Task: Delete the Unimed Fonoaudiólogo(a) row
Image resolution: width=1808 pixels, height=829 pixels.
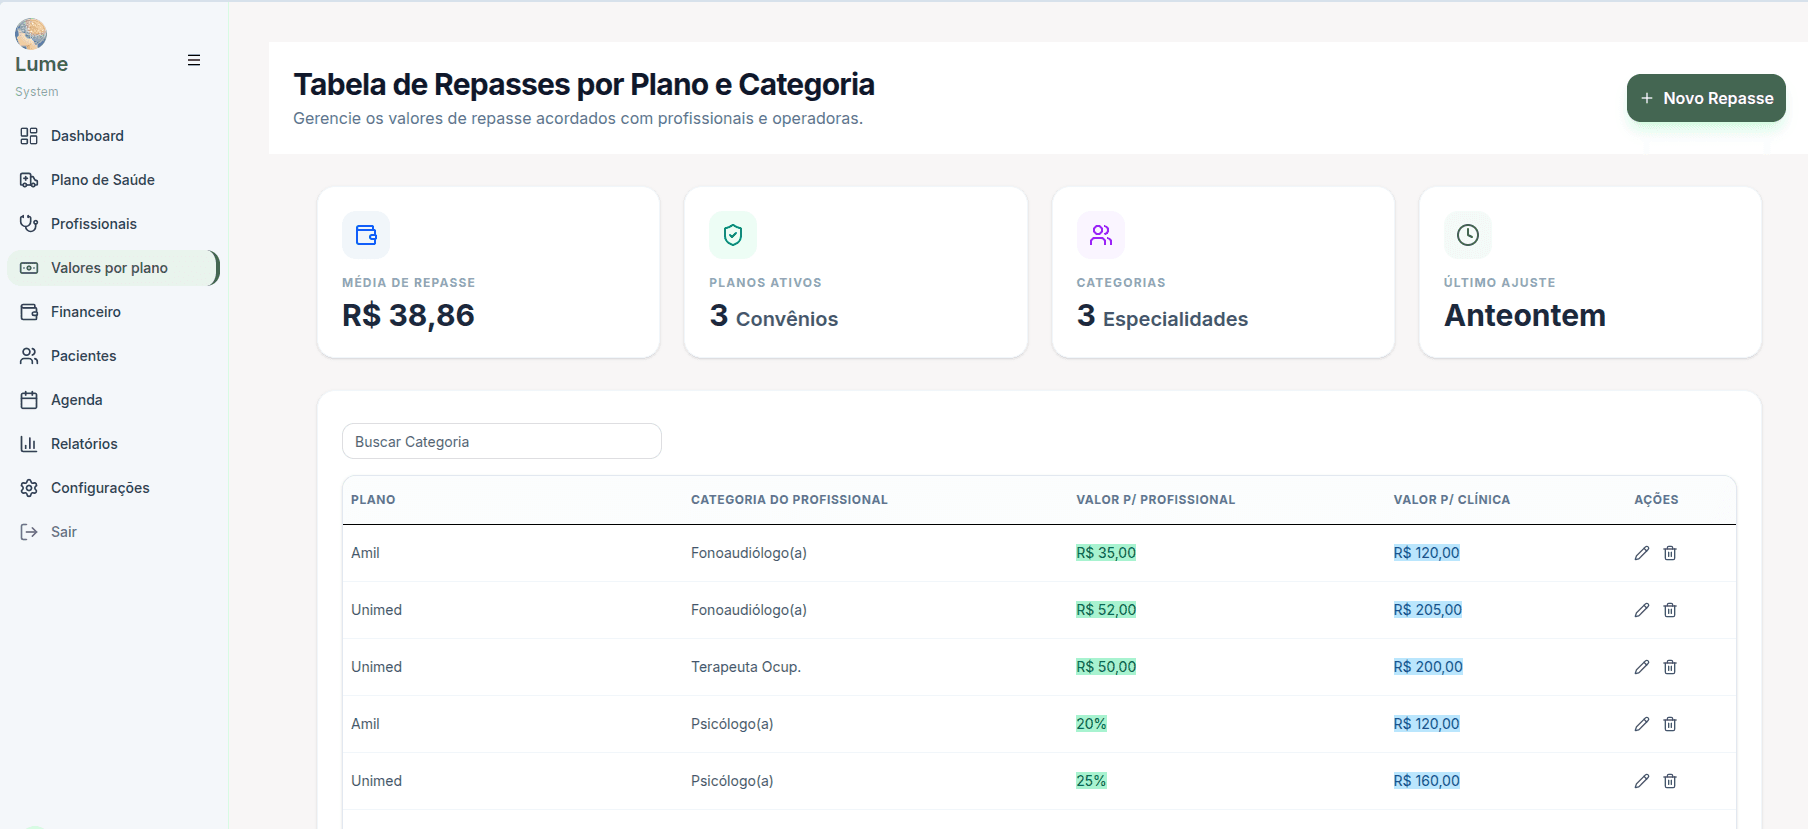Action: tap(1670, 610)
